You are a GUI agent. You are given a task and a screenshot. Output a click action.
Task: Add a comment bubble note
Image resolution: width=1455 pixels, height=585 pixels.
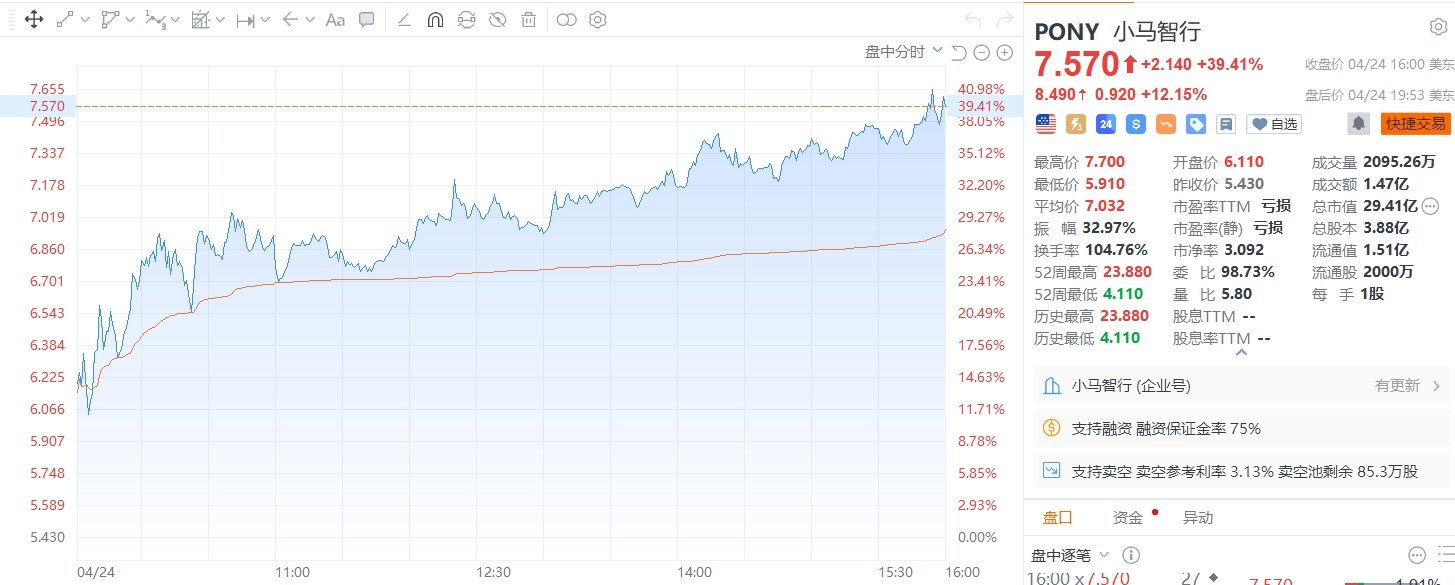tap(367, 19)
